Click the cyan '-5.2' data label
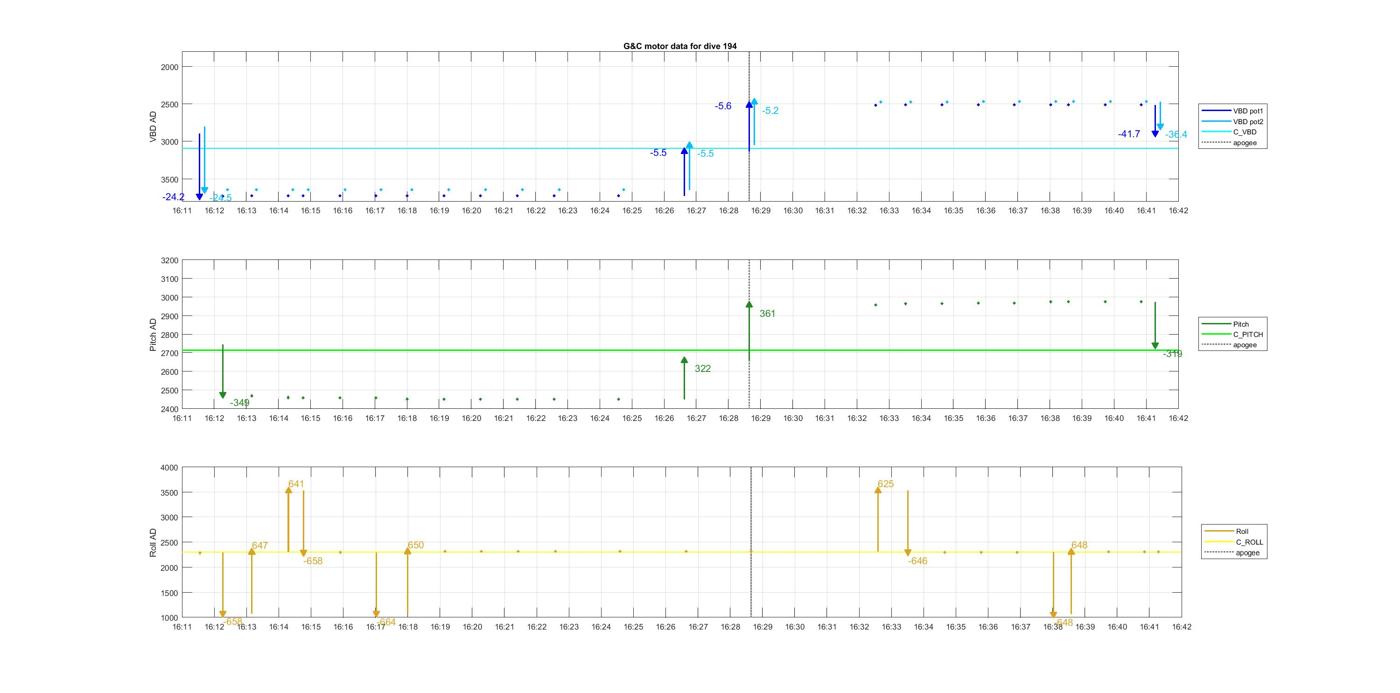This screenshot has height=693, width=1400. 770,111
